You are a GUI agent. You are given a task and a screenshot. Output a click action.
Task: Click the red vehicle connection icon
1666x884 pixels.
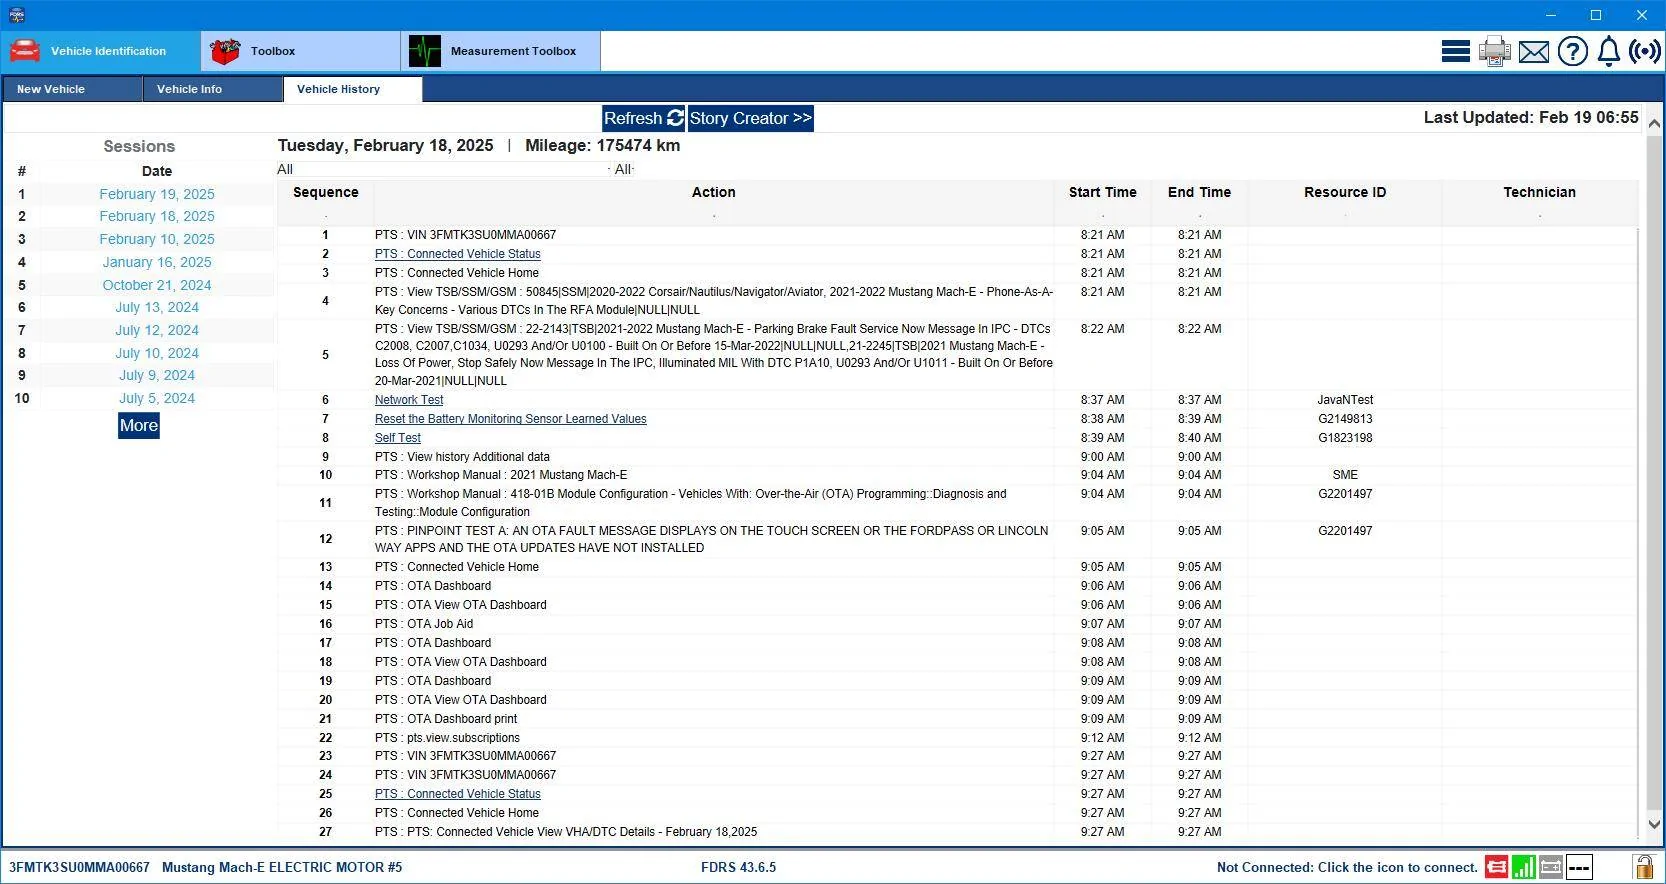point(1496,867)
